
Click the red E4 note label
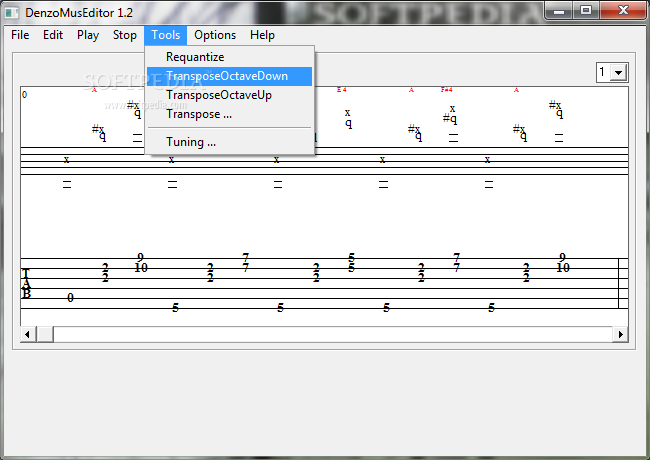[x=342, y=90]
